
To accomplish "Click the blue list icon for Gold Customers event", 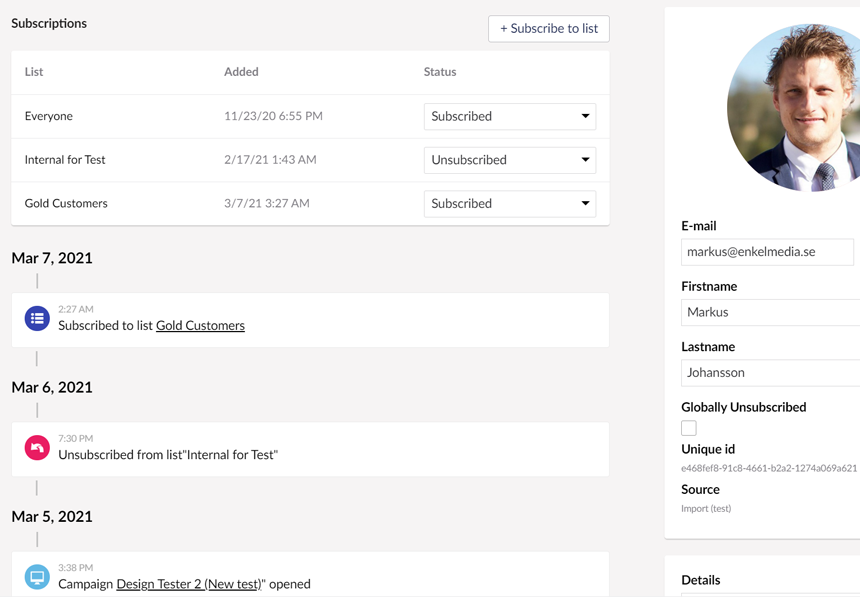I will point(37,319).
